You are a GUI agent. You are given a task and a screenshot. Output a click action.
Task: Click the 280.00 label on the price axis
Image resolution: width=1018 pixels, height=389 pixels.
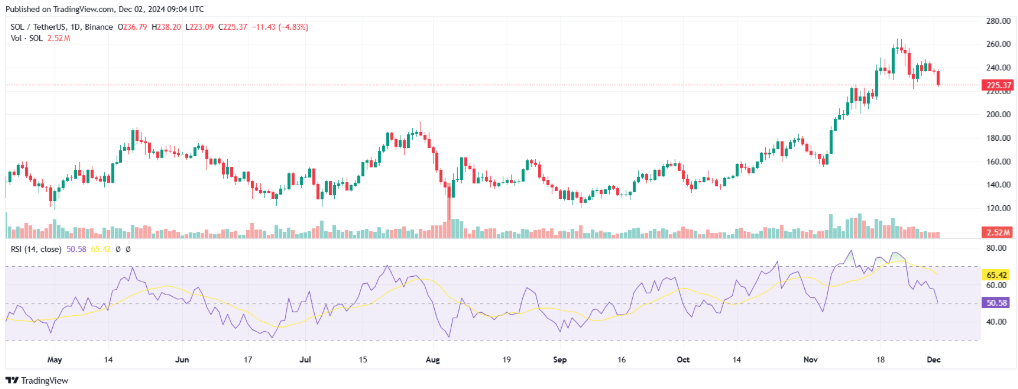[x=998, y=21]
